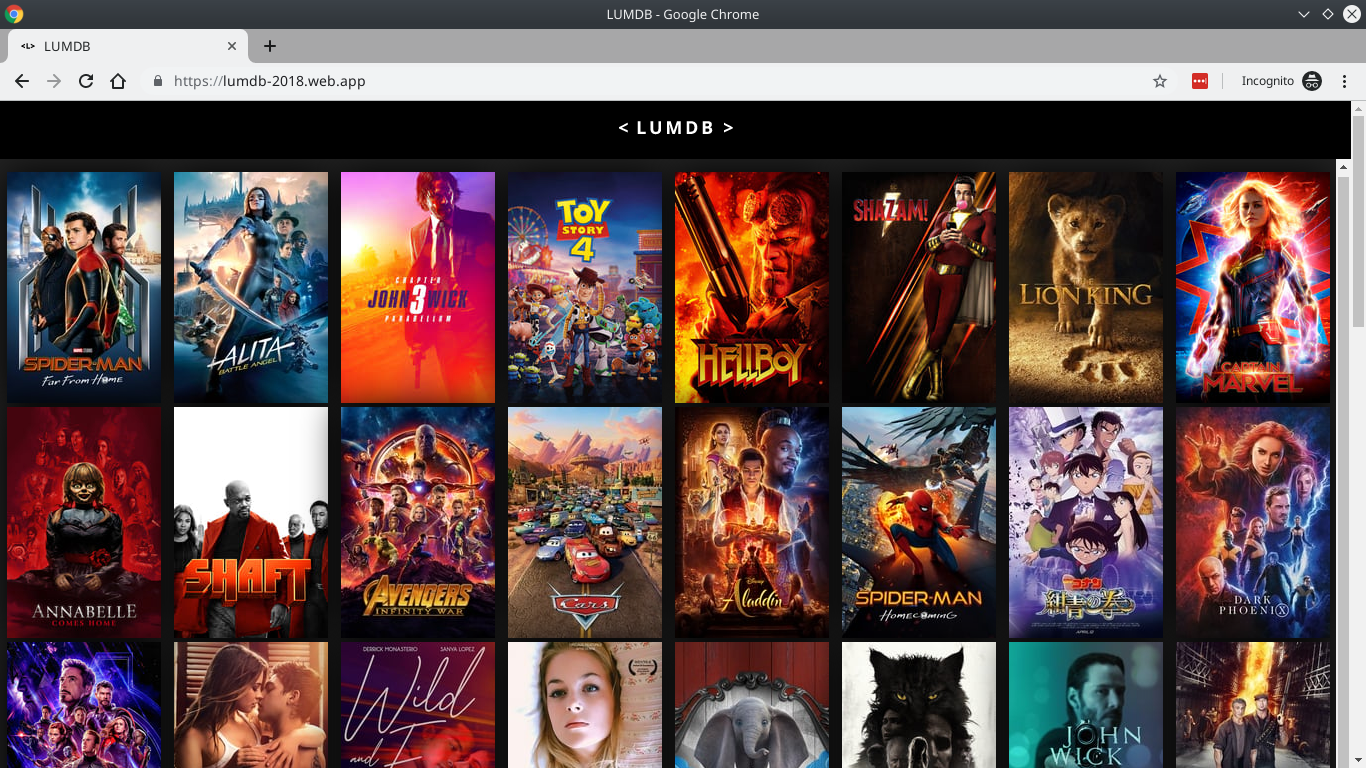Close the LUMDB tab
Image resolution: width=1366 pixels, height=768 pixels.
pos(232,46)
